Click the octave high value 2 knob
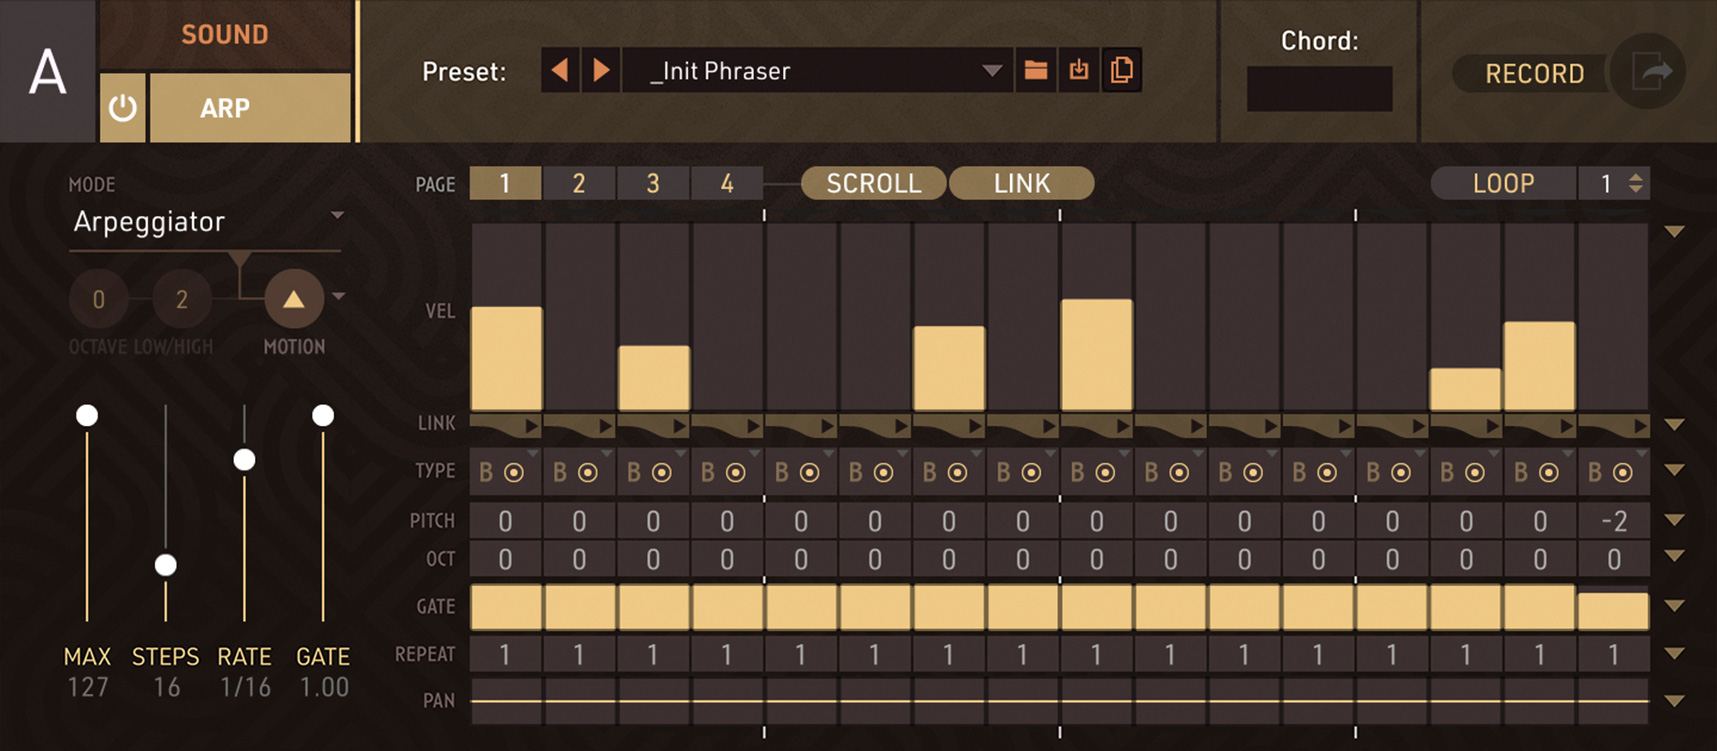The height and width of the screenshot is (751, 1717). point(182,299)
